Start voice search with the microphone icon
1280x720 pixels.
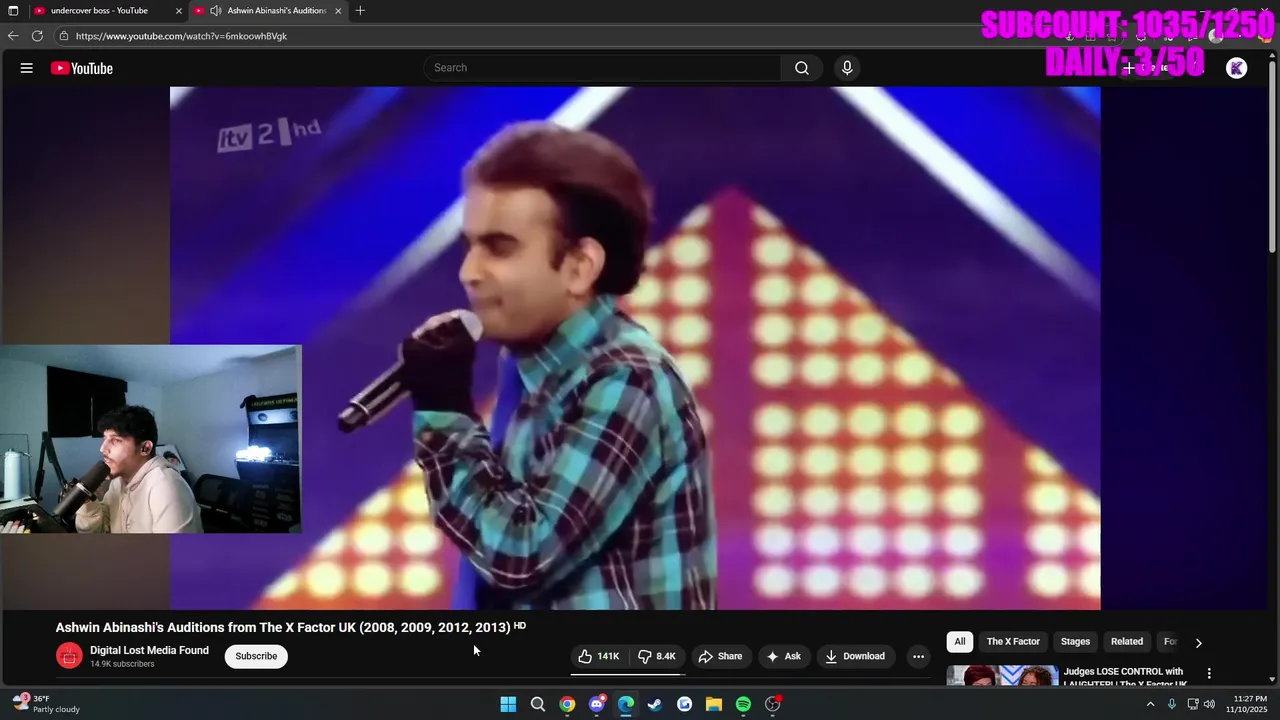(847, 68)
